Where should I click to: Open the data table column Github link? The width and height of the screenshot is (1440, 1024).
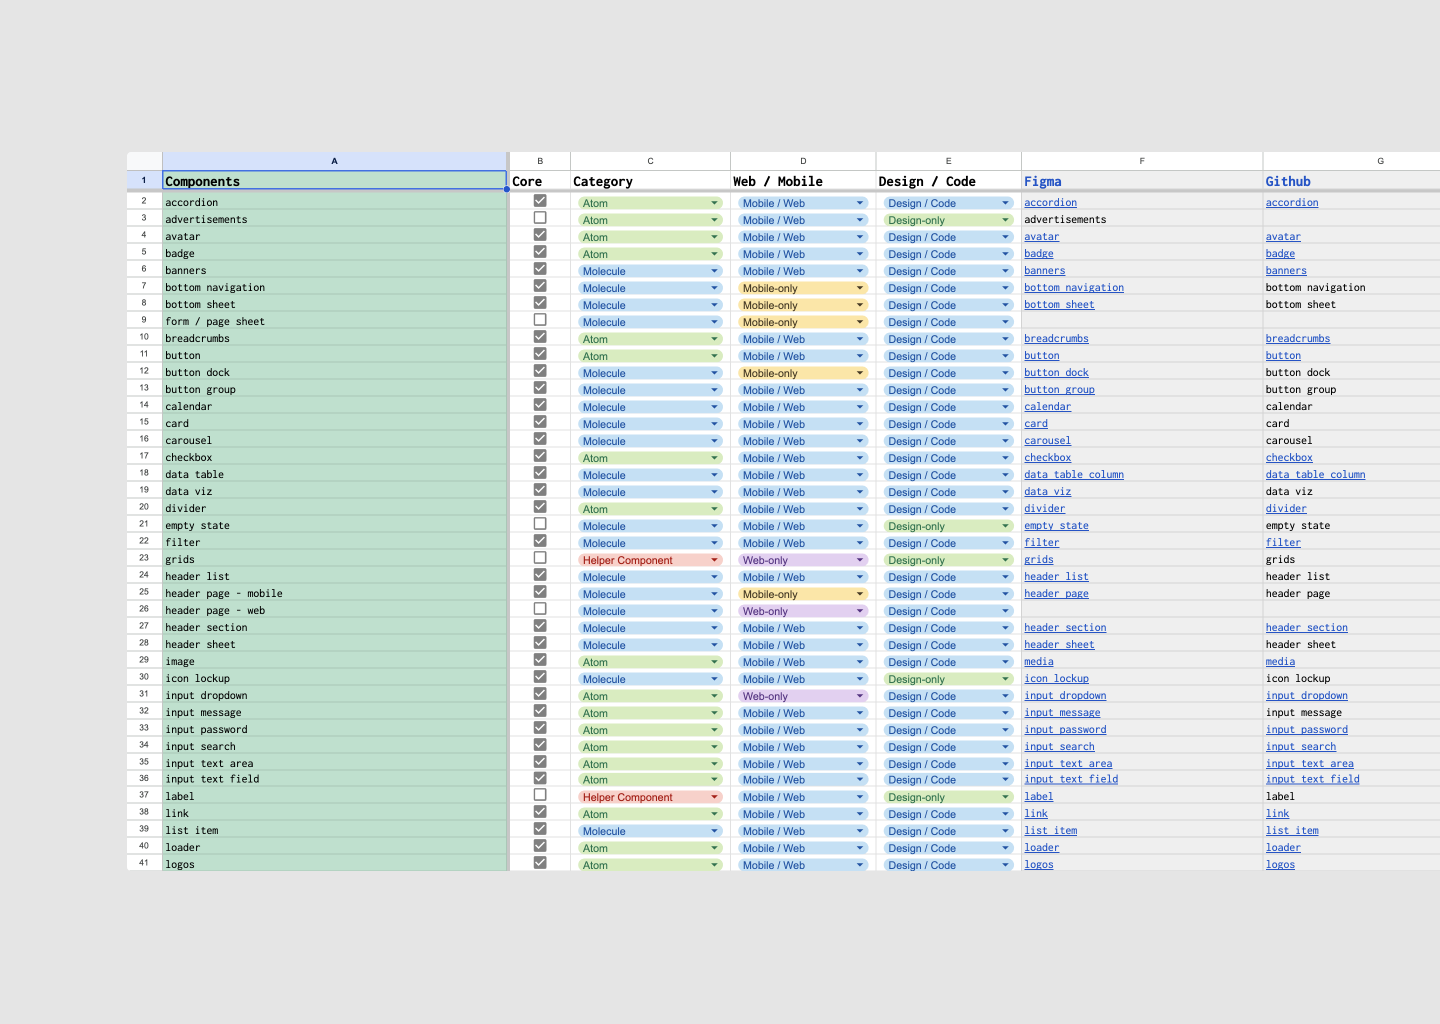pyautogui.click(x=1315, y=474)
